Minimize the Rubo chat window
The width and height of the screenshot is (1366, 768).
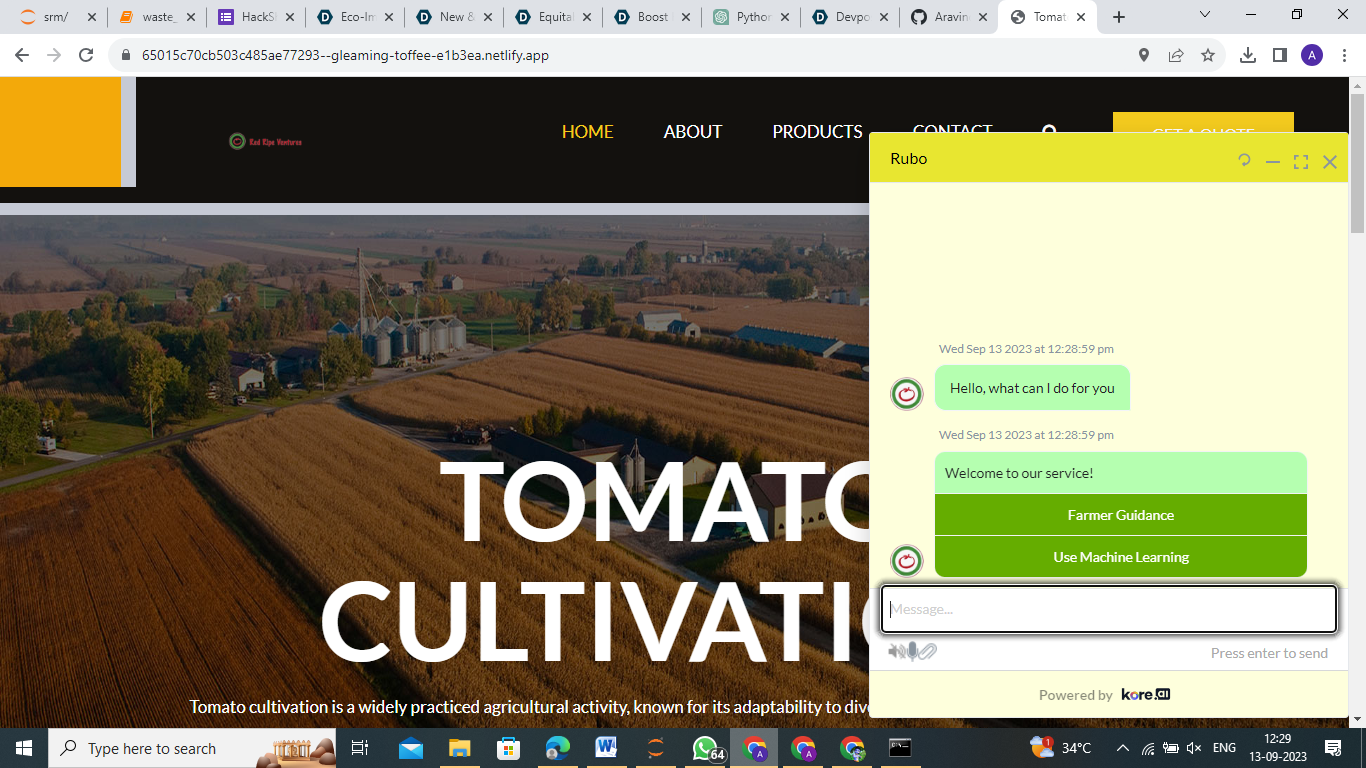1273,161
